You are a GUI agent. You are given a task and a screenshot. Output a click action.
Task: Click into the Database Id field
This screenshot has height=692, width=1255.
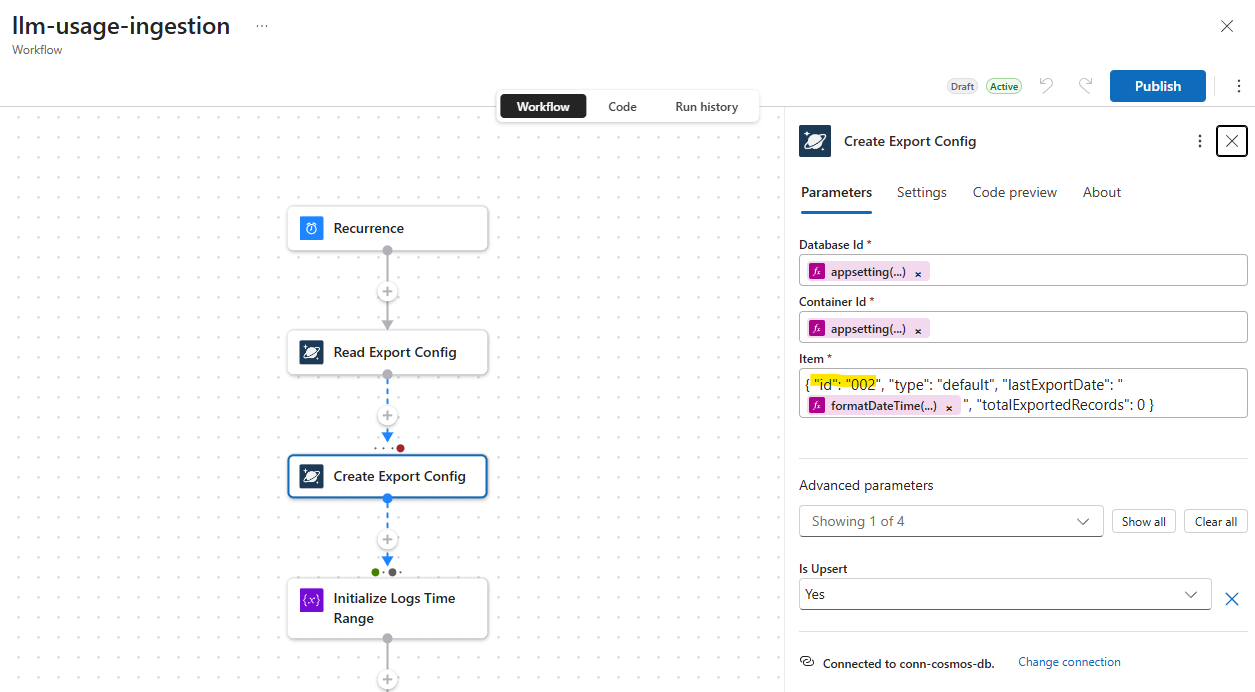tap(1023, 270)
